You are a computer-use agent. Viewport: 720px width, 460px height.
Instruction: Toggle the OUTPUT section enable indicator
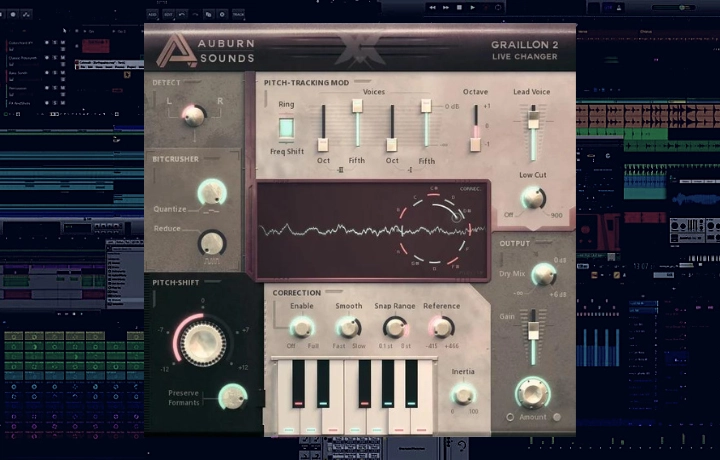(543, 242)
